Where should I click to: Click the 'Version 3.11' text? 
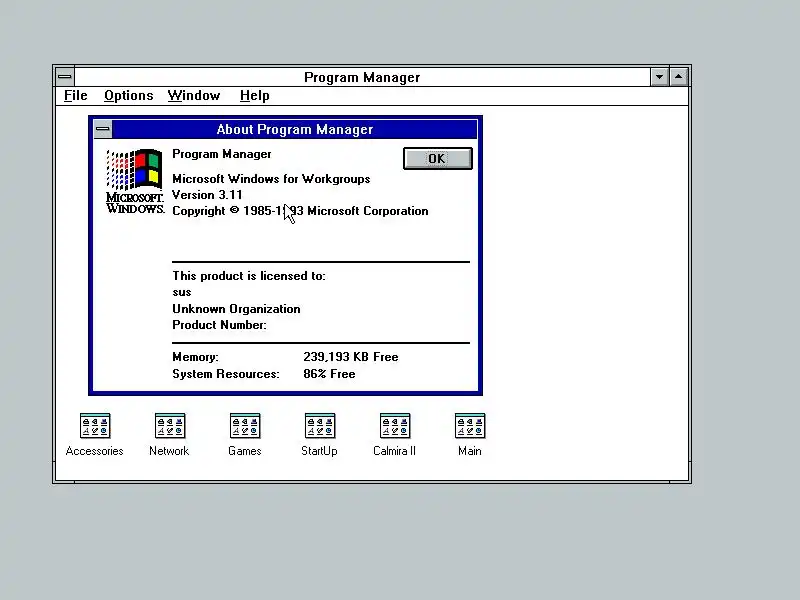click(x=207, y=195)
